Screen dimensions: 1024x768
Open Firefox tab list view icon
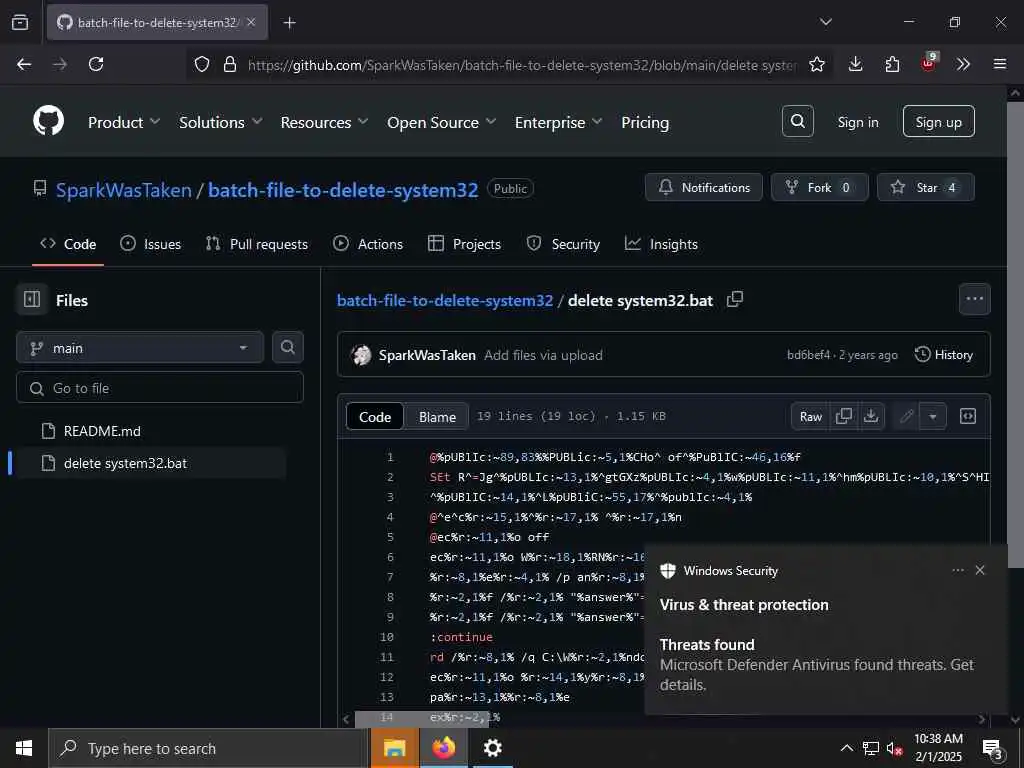coord(20,22)
